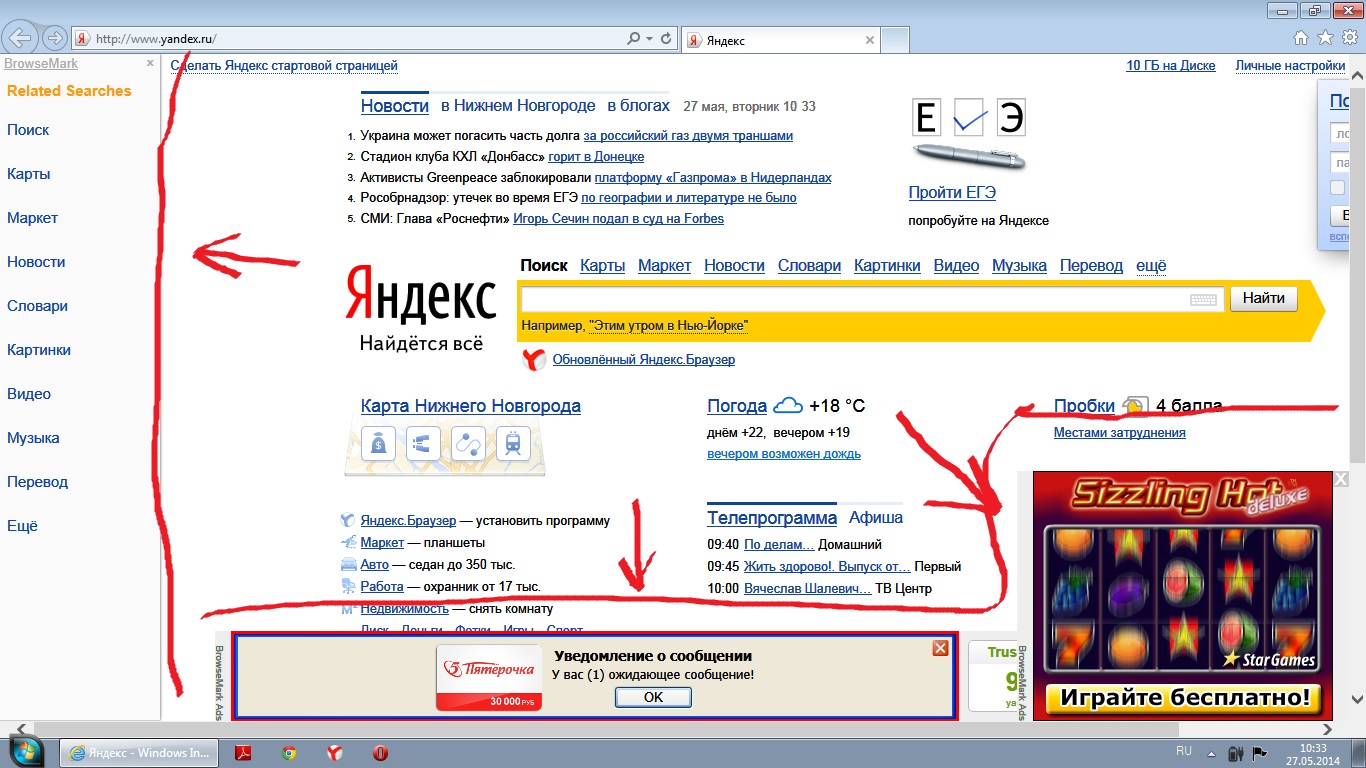The width and height of the screenshot is (1366, 768).
Task: Select the 'в блогах' news tab
Action: (638, 106)
